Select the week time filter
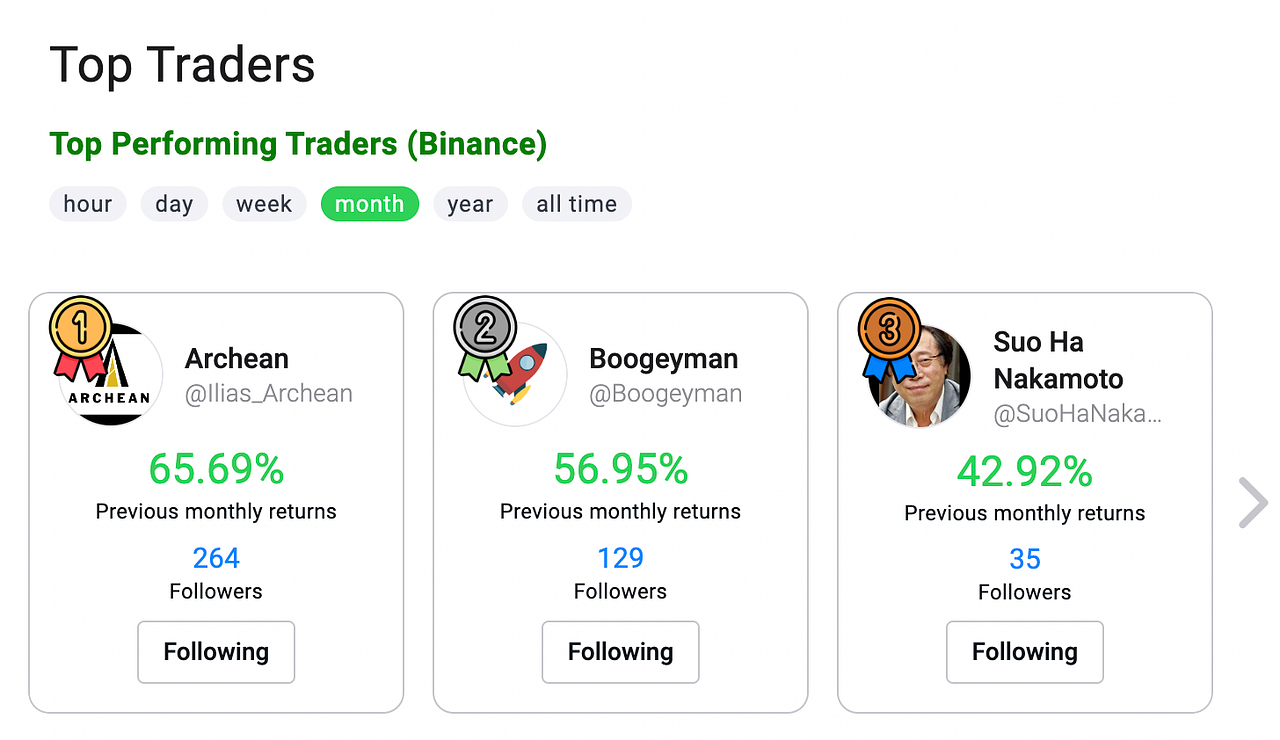1280x740 pixels. [264, 204]
